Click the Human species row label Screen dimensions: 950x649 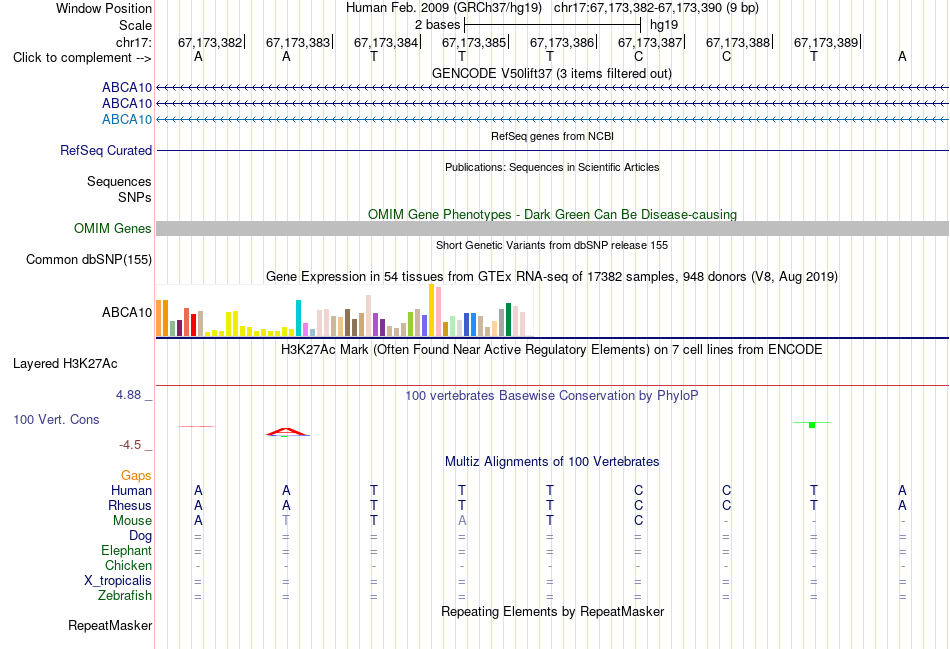(x=131, y=490)
